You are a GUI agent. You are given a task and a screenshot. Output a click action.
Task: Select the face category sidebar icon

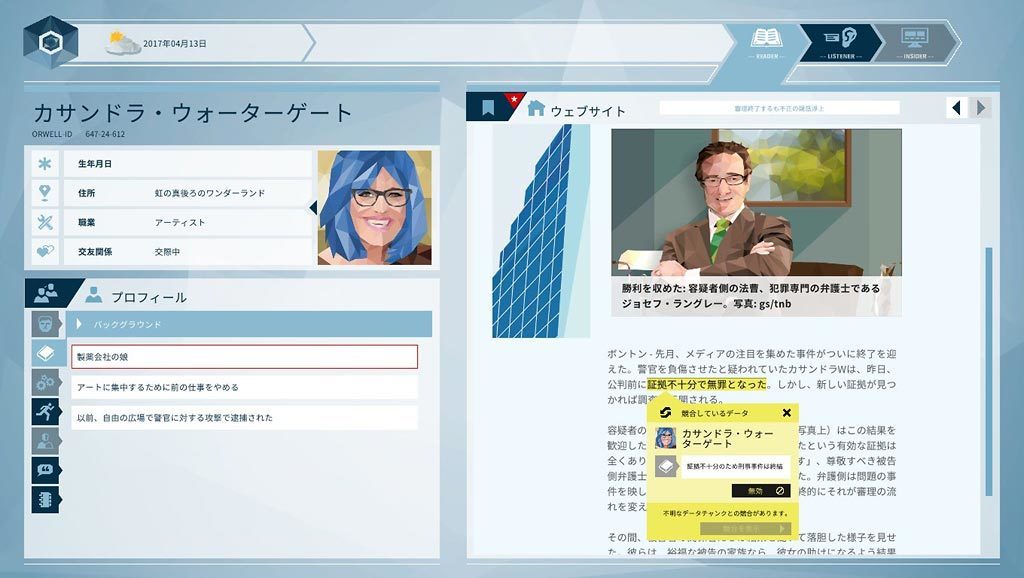[45, 323]
